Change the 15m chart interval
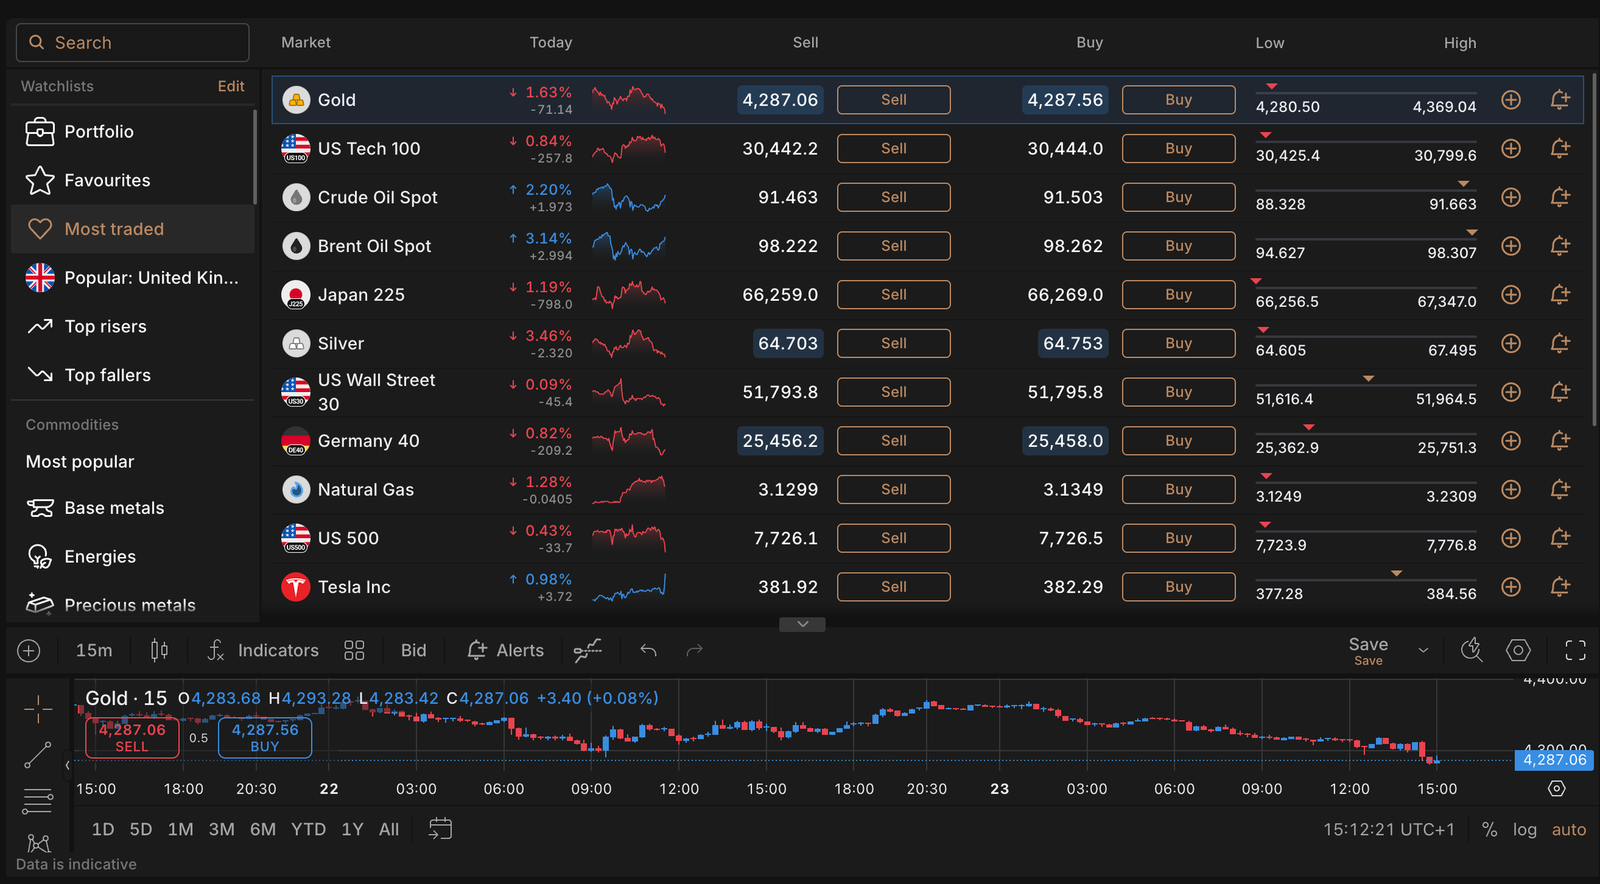 (94, 651)
